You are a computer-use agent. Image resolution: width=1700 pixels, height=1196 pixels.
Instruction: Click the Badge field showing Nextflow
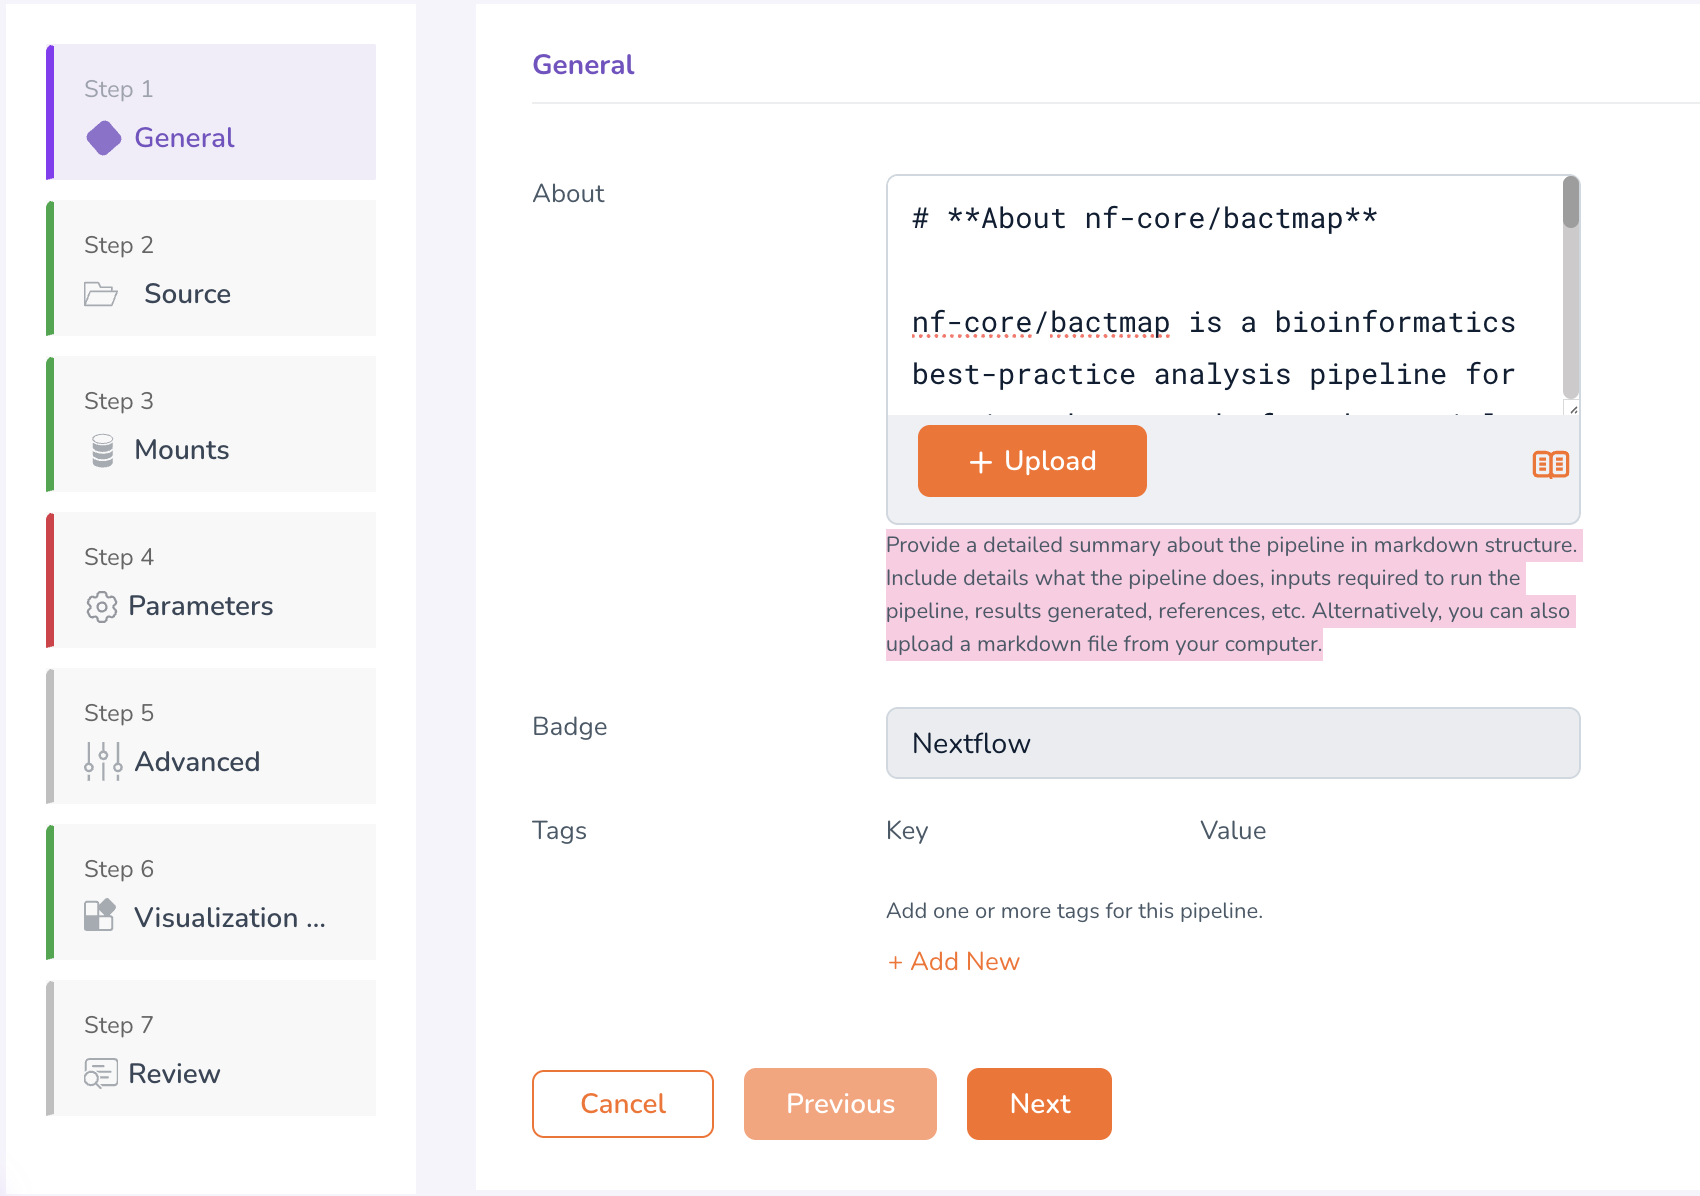[1232, 743]
